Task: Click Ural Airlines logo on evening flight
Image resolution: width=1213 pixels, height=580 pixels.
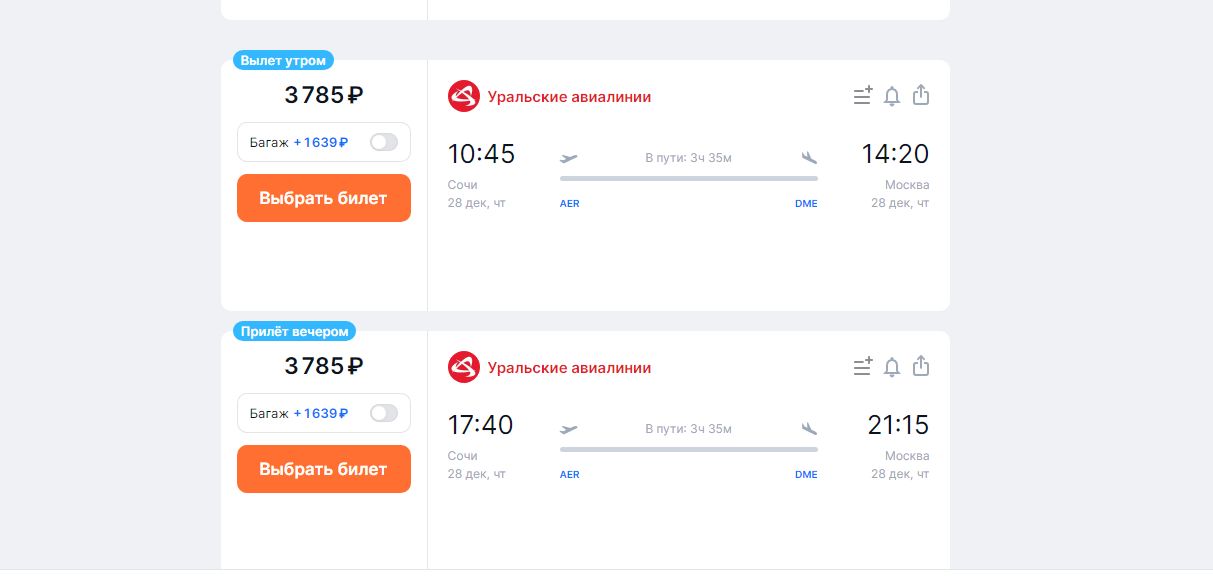Action: point(464,368)
